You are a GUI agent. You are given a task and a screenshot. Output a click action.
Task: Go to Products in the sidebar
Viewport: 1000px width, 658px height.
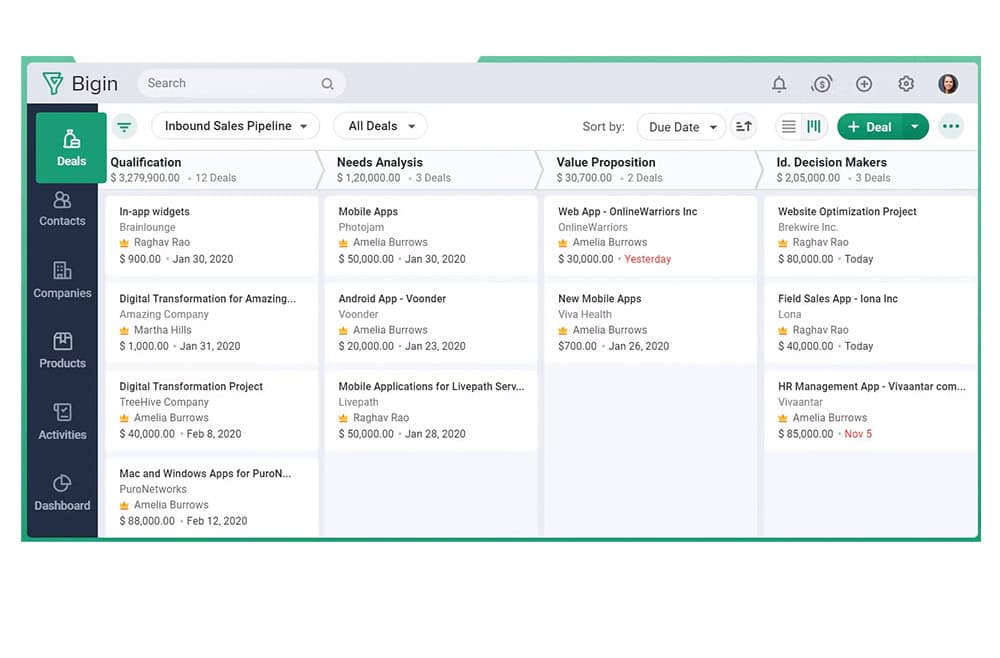click(x=62, y=351)
